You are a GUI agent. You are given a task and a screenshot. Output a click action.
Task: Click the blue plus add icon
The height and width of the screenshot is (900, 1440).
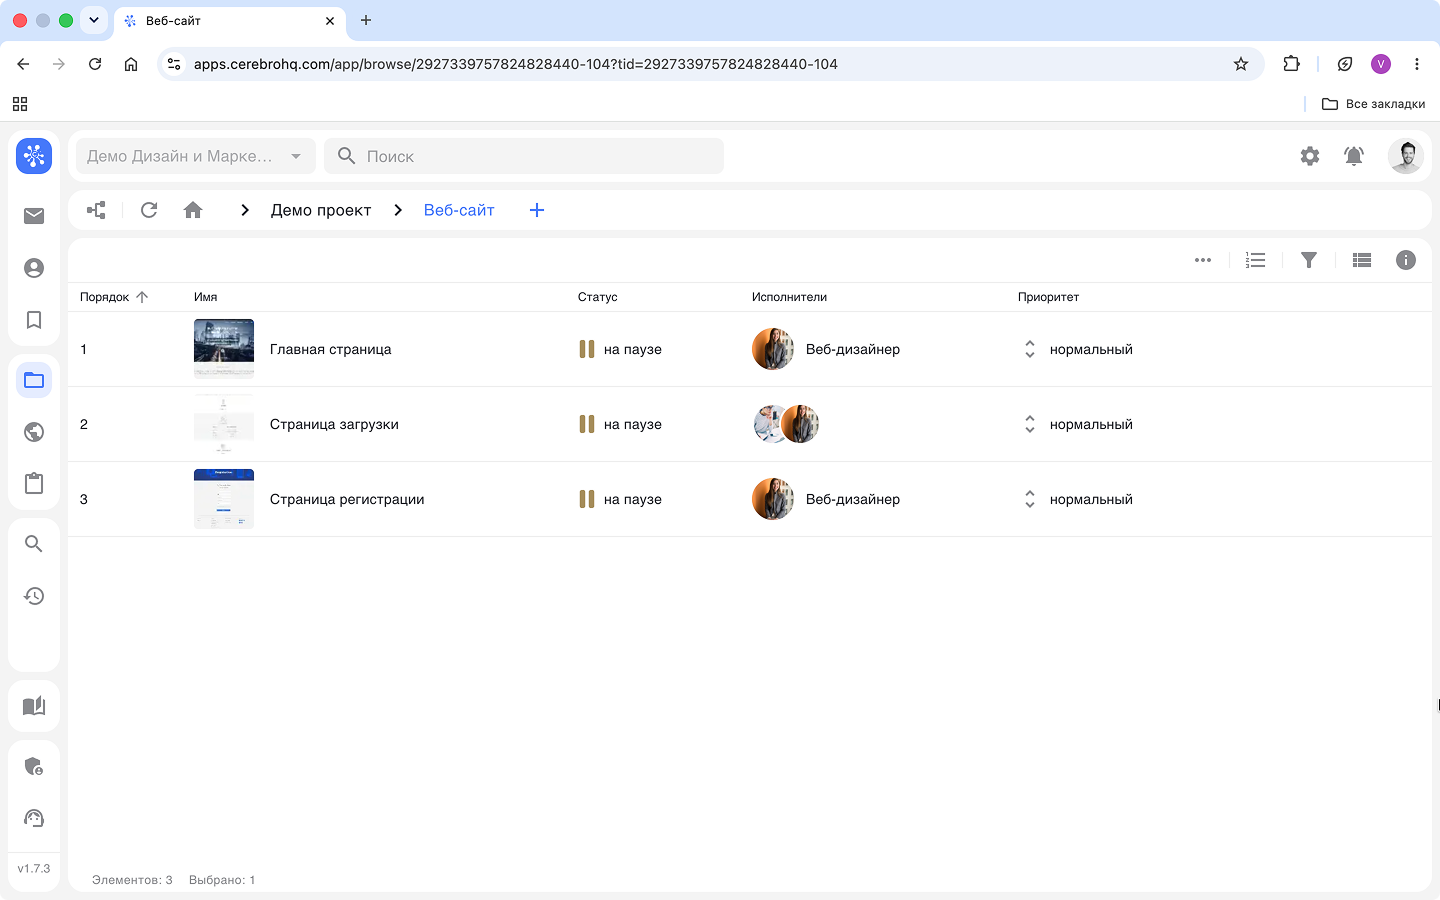[x=537, y=210]
